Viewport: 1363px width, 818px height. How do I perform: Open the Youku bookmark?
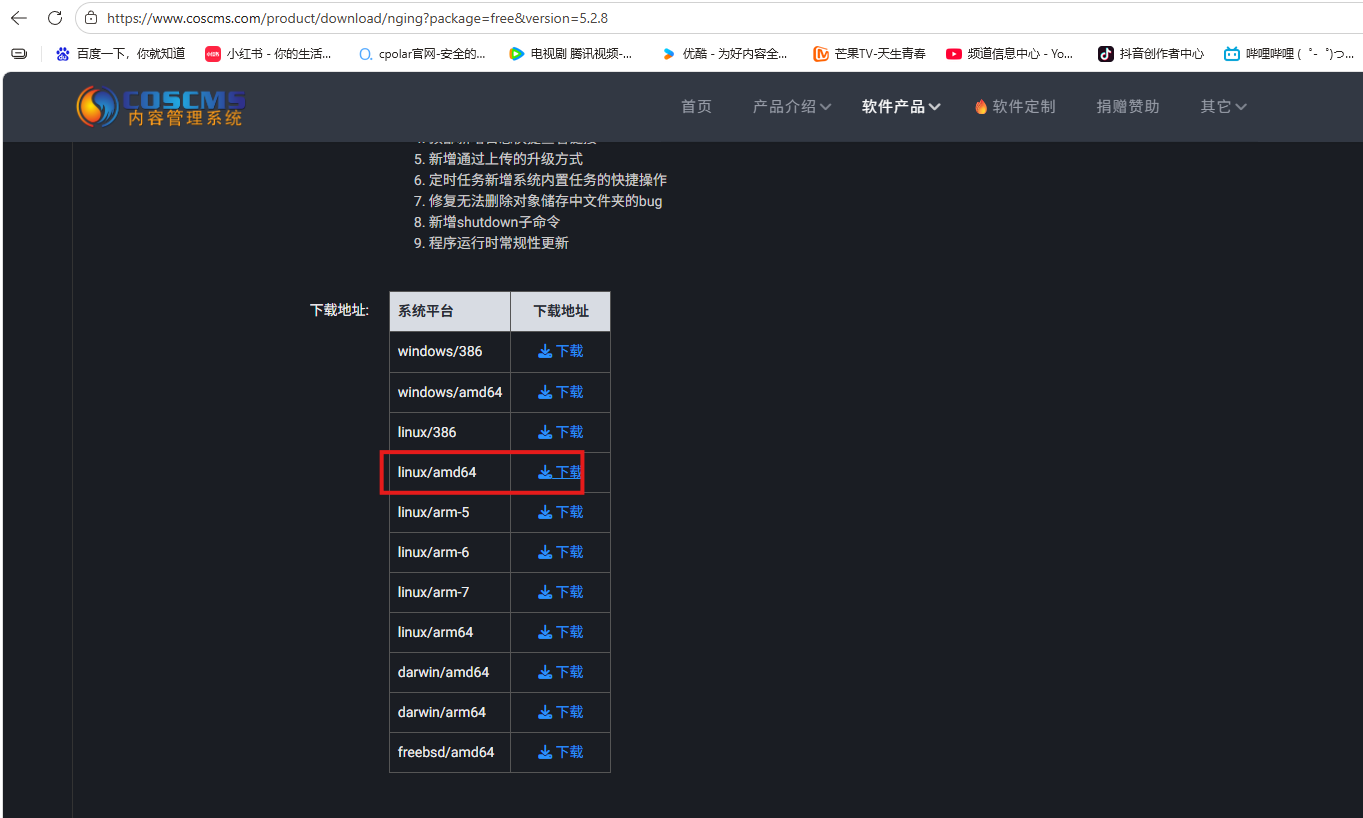pos(724,54)
